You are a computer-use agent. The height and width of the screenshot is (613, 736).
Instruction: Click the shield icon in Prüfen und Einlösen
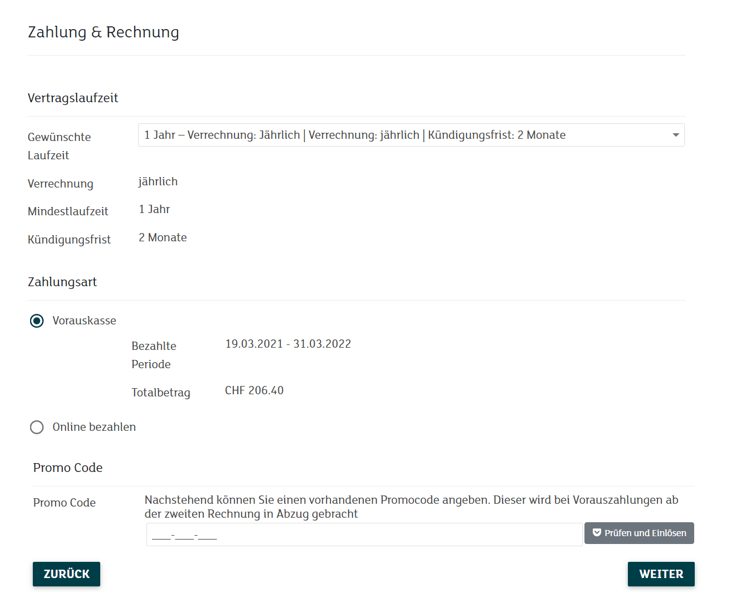pos(597,533)
